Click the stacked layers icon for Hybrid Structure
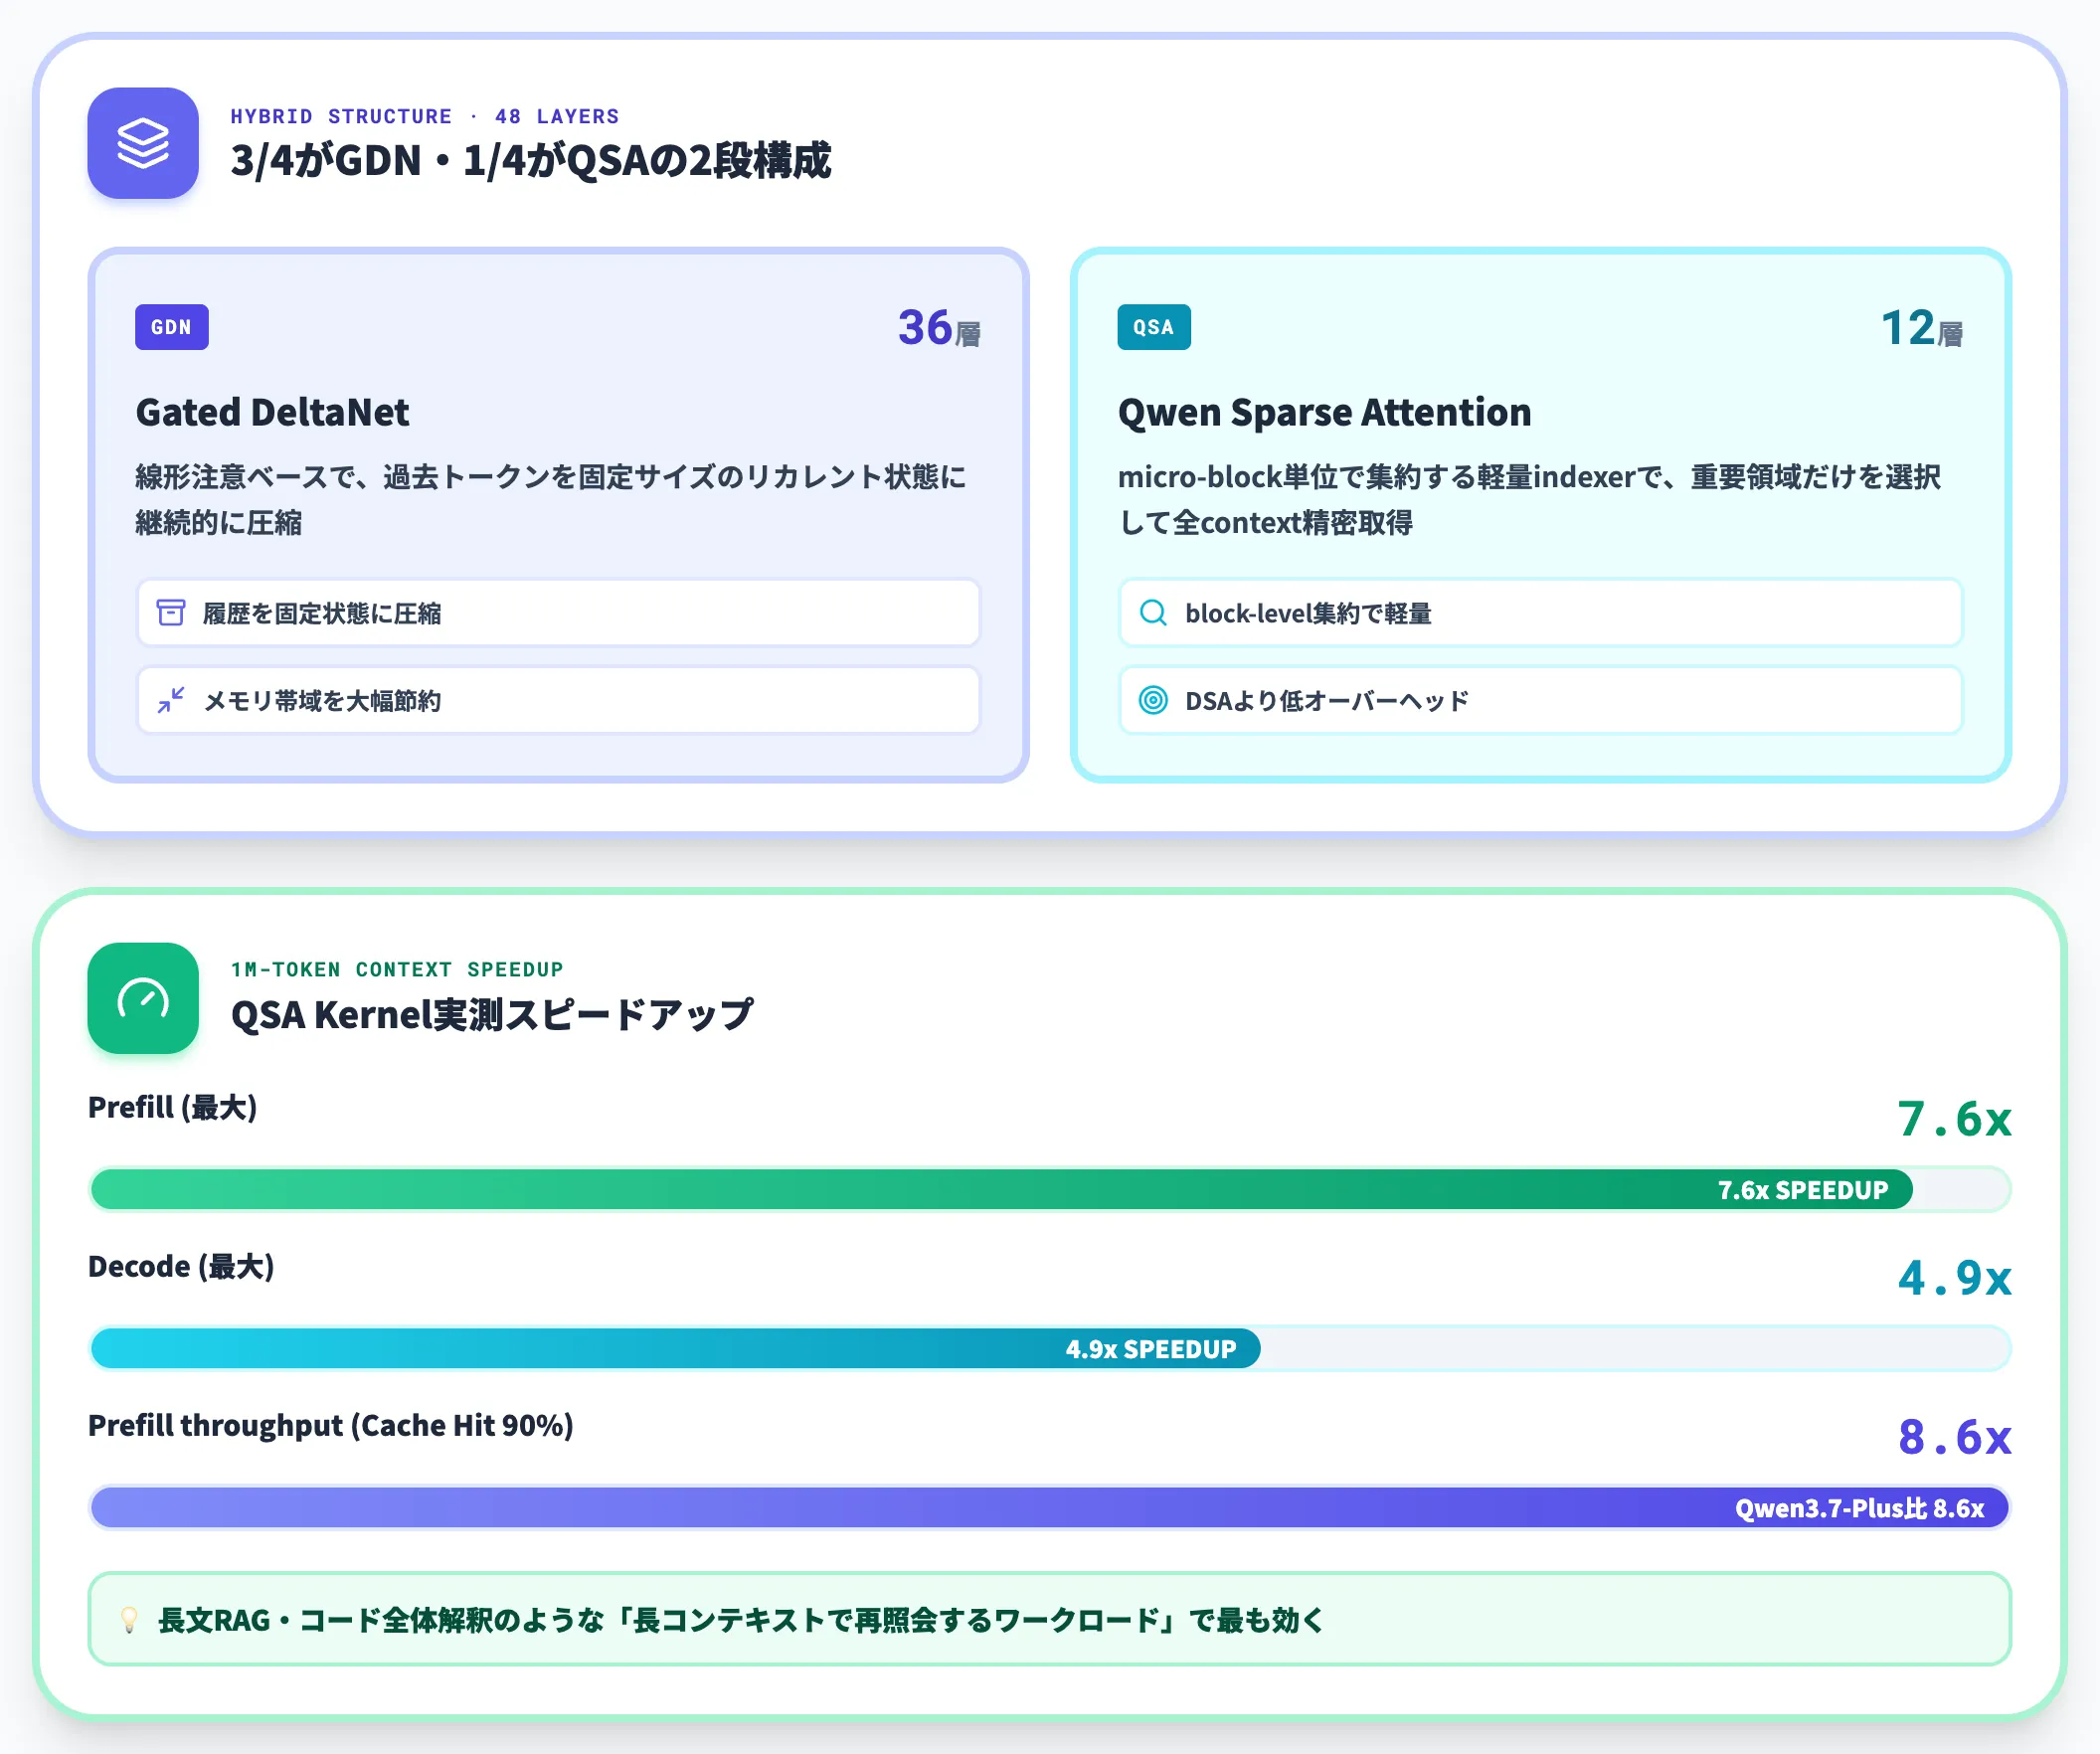 point(143,143)
